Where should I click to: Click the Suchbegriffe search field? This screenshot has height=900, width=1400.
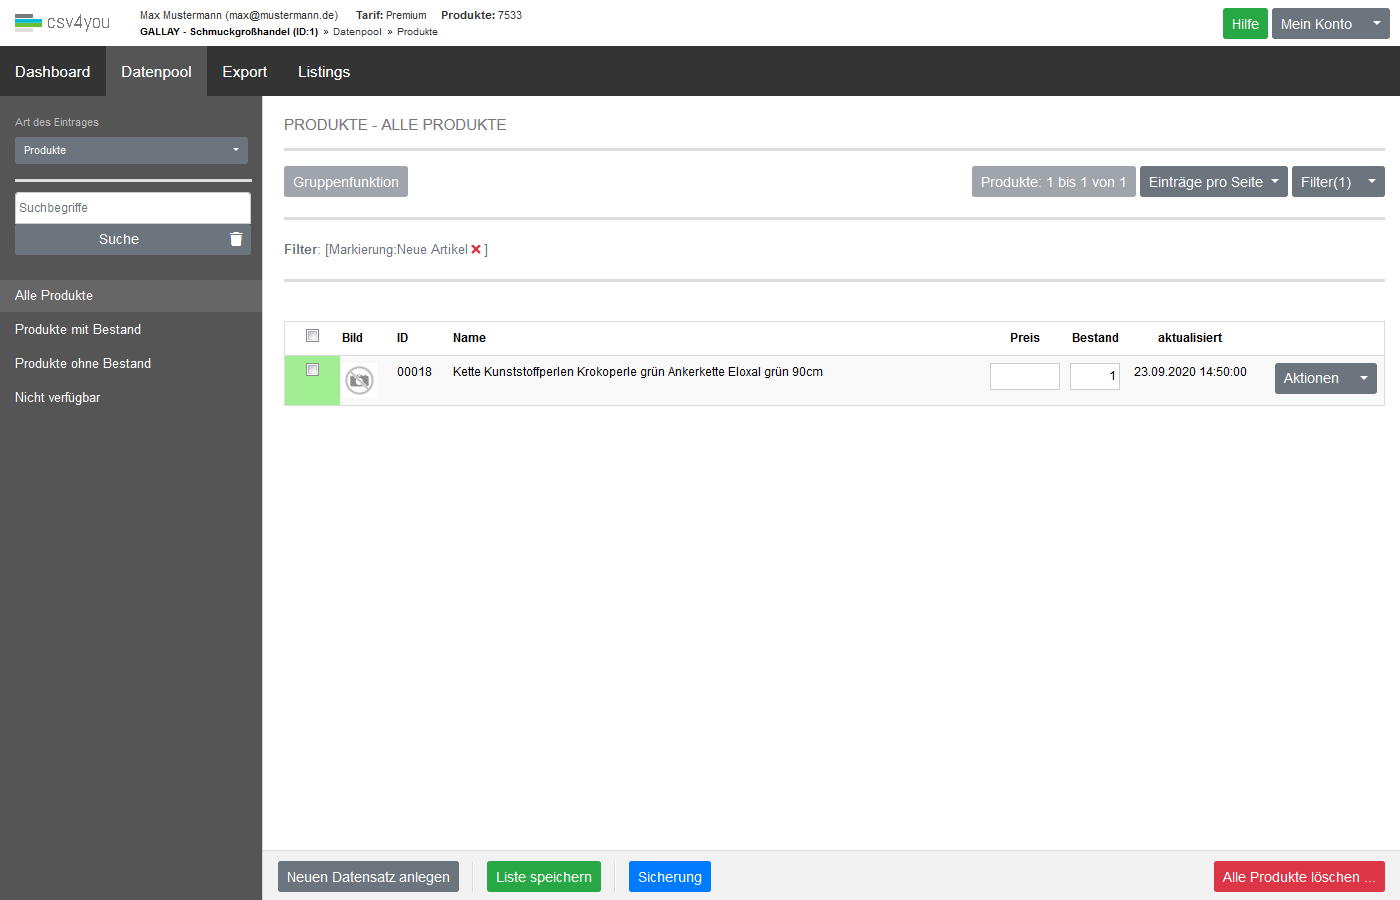(x=132, y=208)
